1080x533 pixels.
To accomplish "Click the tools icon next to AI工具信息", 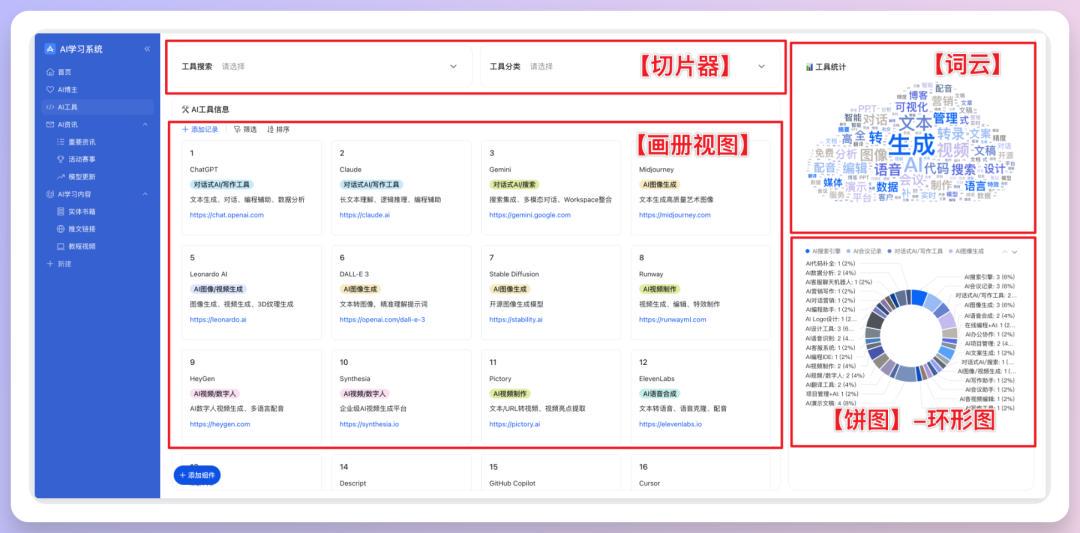I will click(x=185, y=109).
